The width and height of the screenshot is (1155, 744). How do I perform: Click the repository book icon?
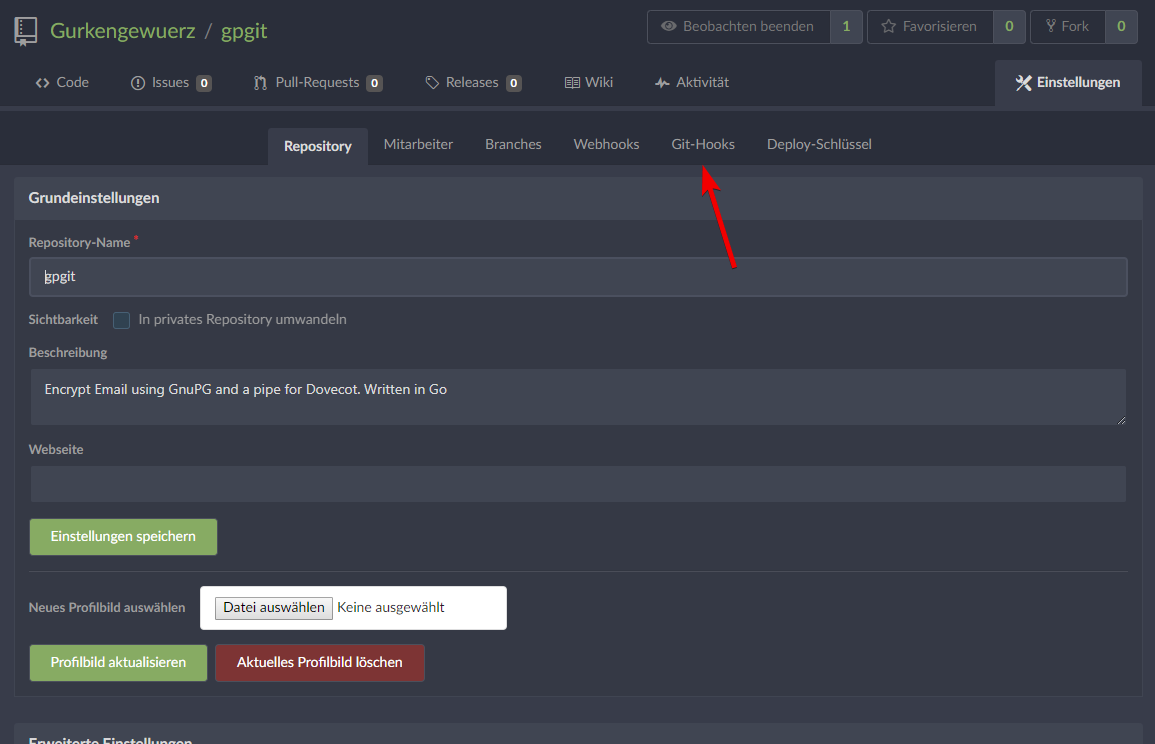[25, 31]
